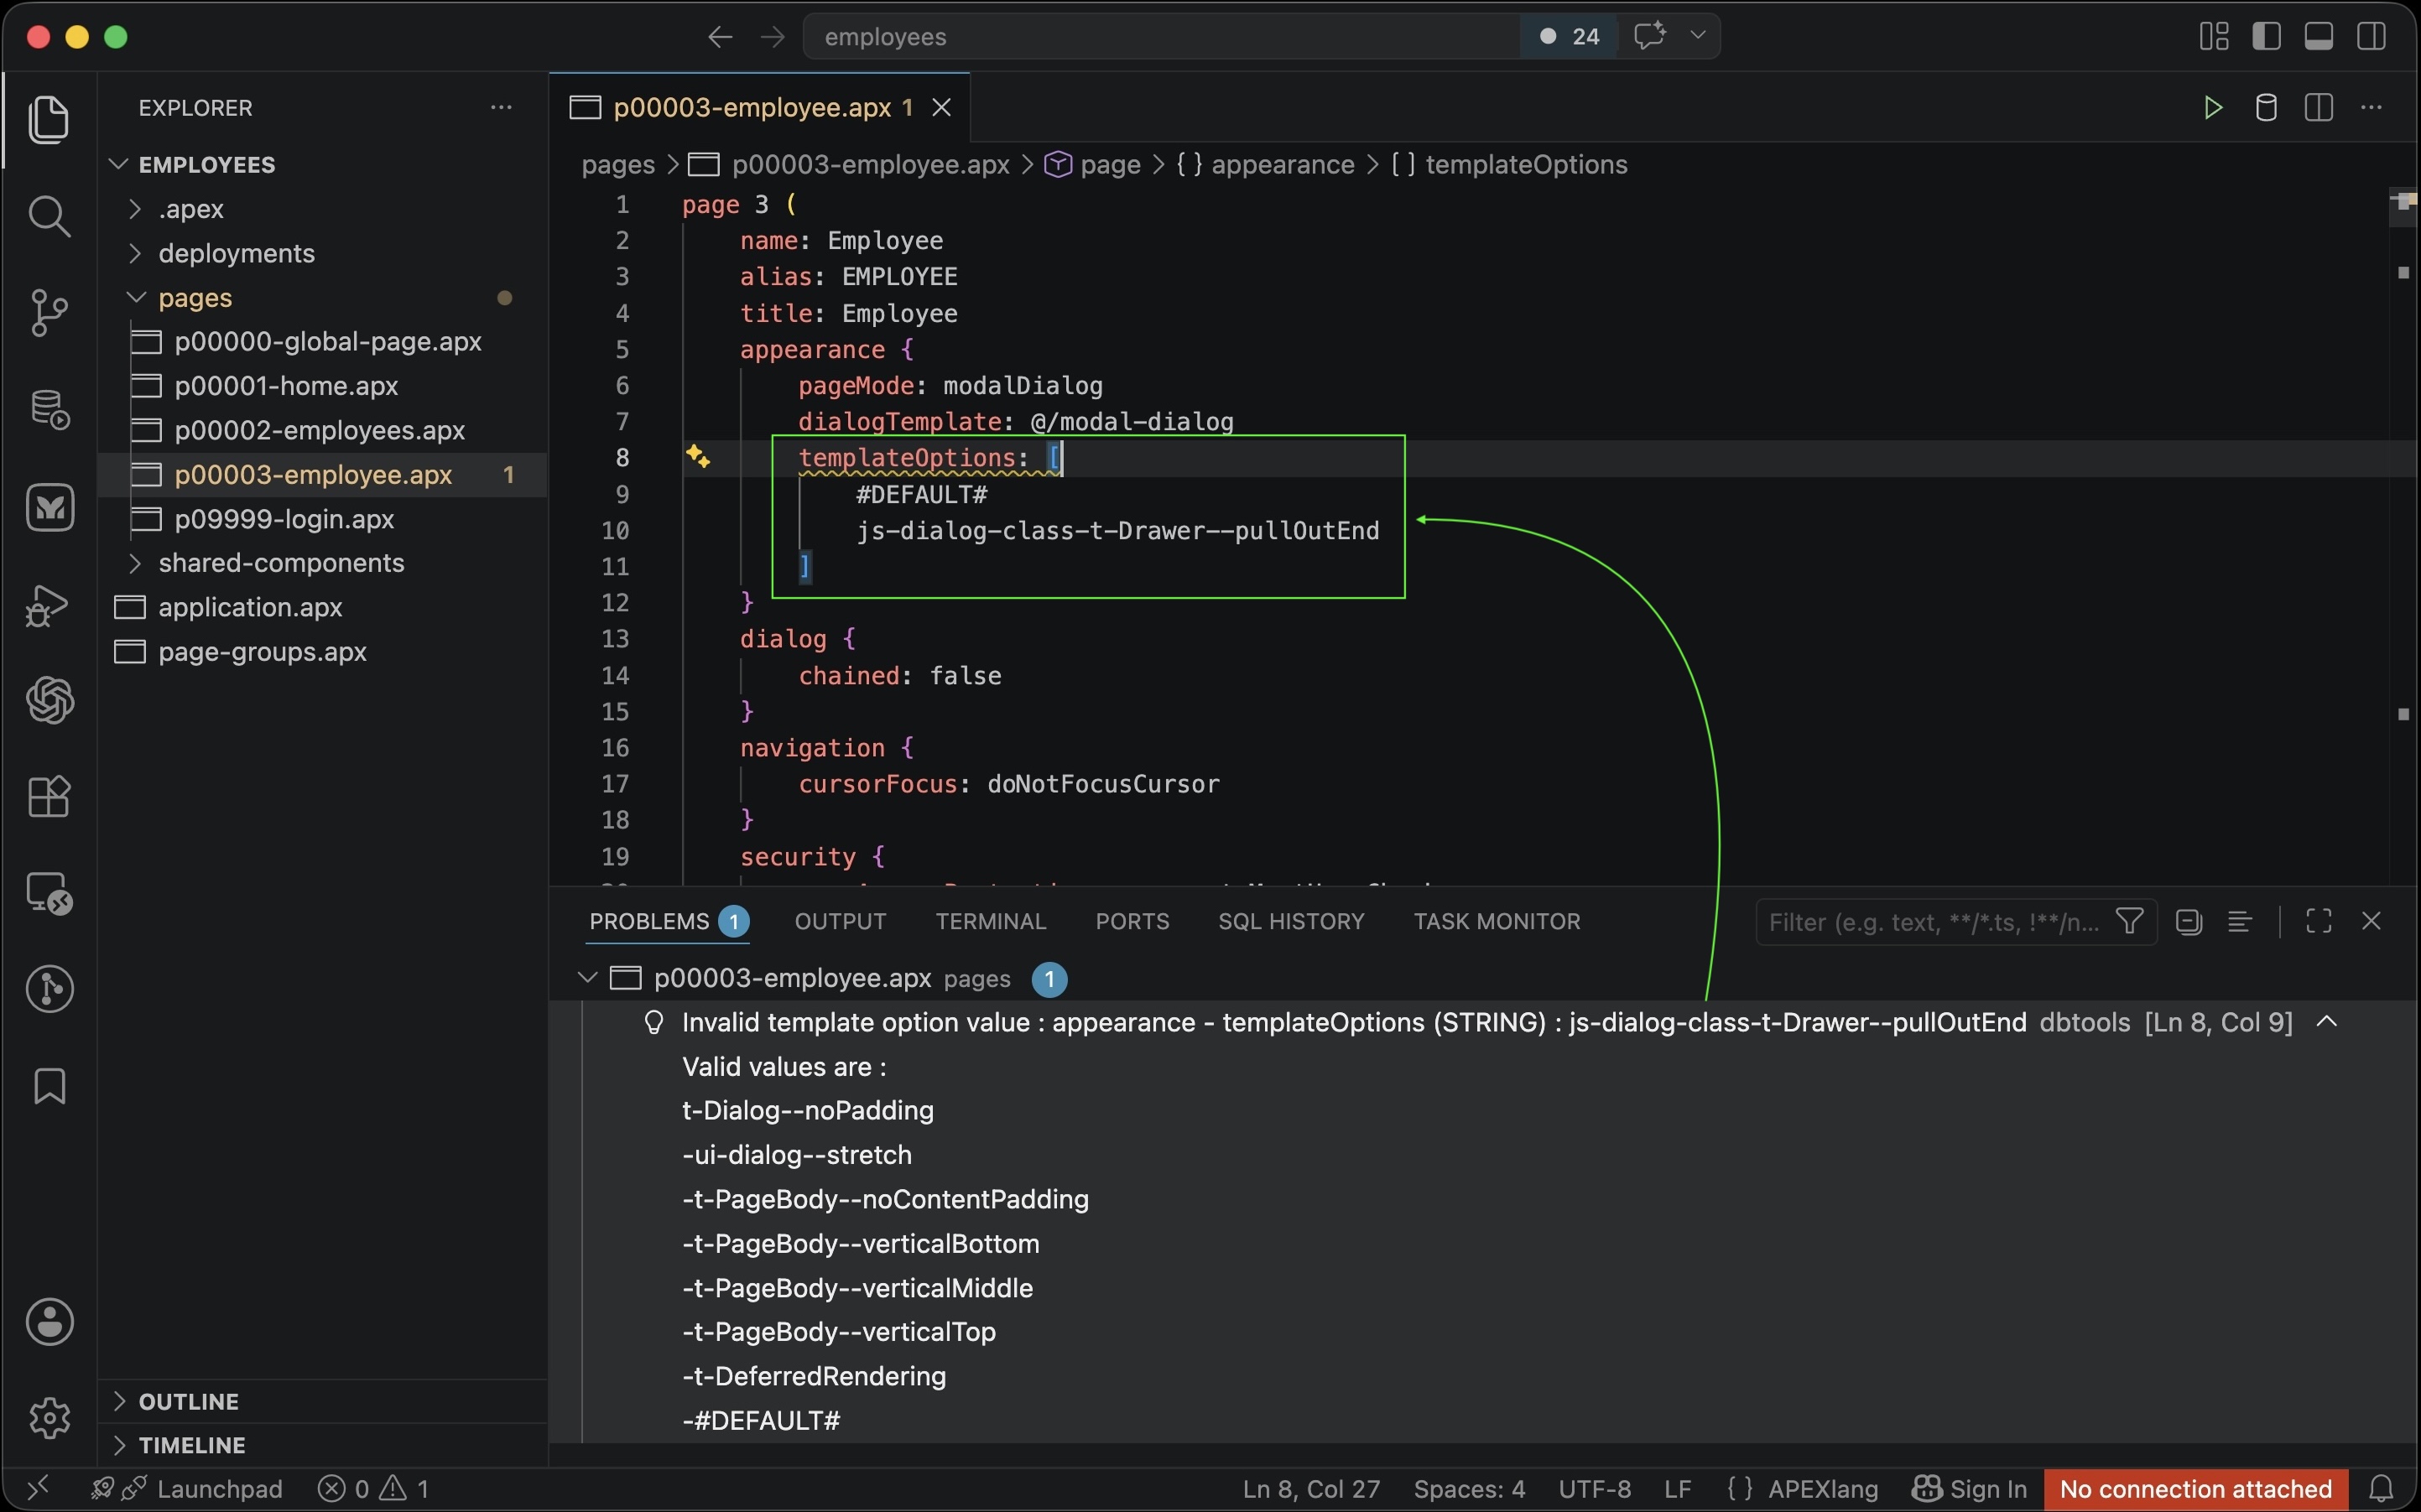The width and height of the screenshot is (2421, 1512).
Task: Go forward with the right arrow
Action: (x=772, y=37)
